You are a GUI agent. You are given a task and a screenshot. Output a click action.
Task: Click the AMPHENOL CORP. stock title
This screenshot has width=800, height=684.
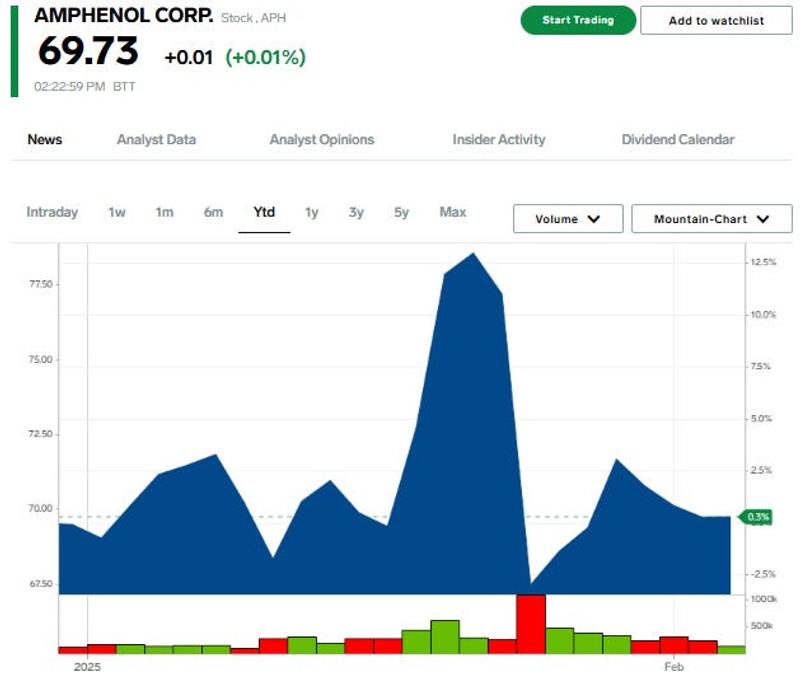coord(124,15)
